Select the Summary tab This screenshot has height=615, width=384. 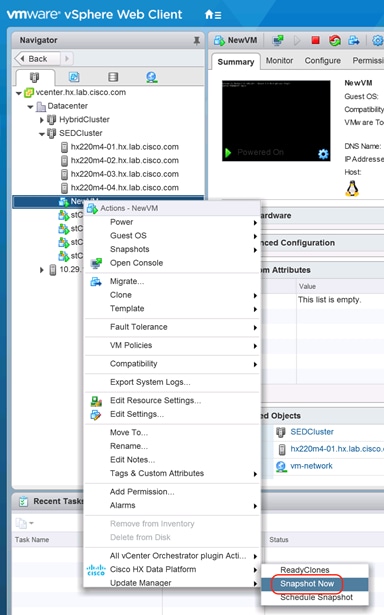(x=236, y=62)
